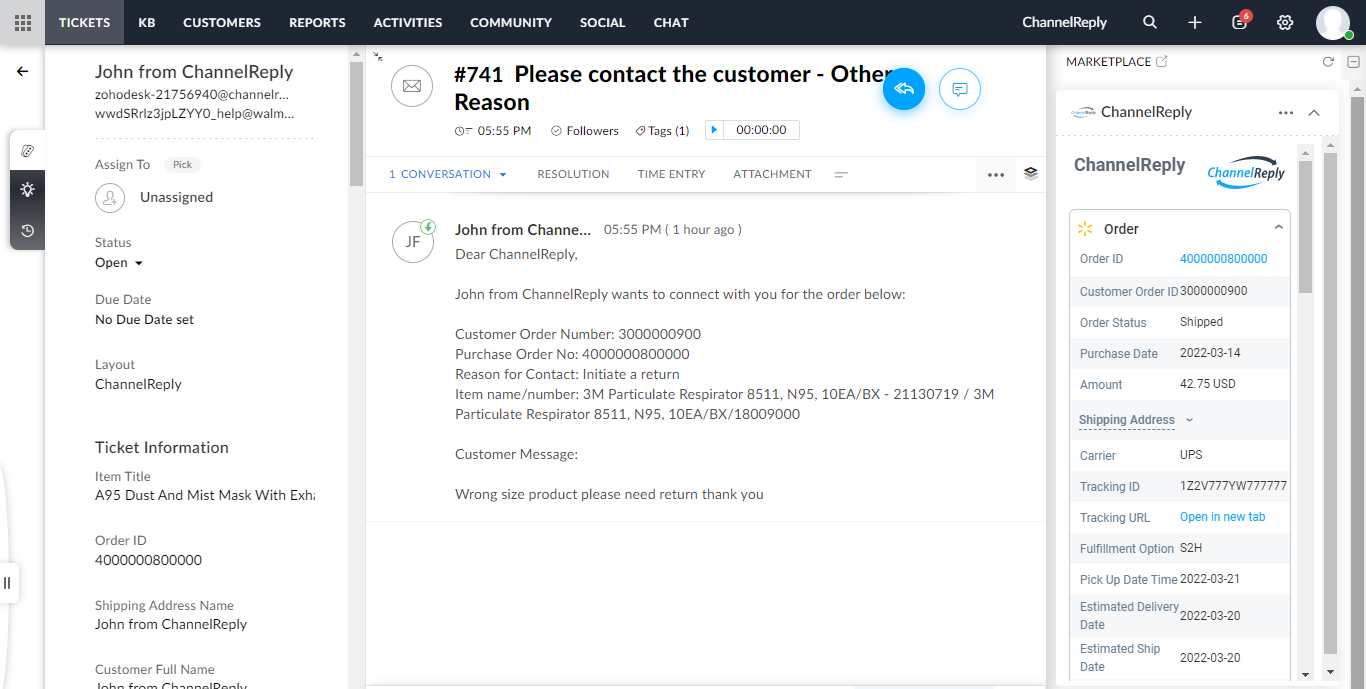Switch to the Time Entry tab

pos(672,174)
